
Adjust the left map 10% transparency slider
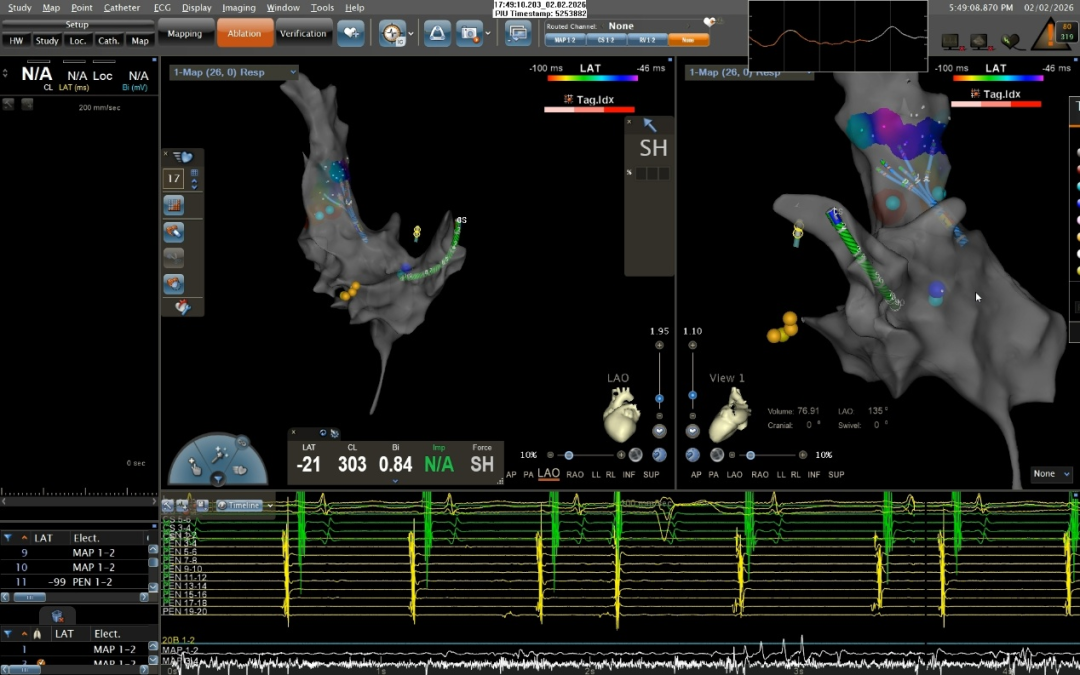(x=569, y=455)
